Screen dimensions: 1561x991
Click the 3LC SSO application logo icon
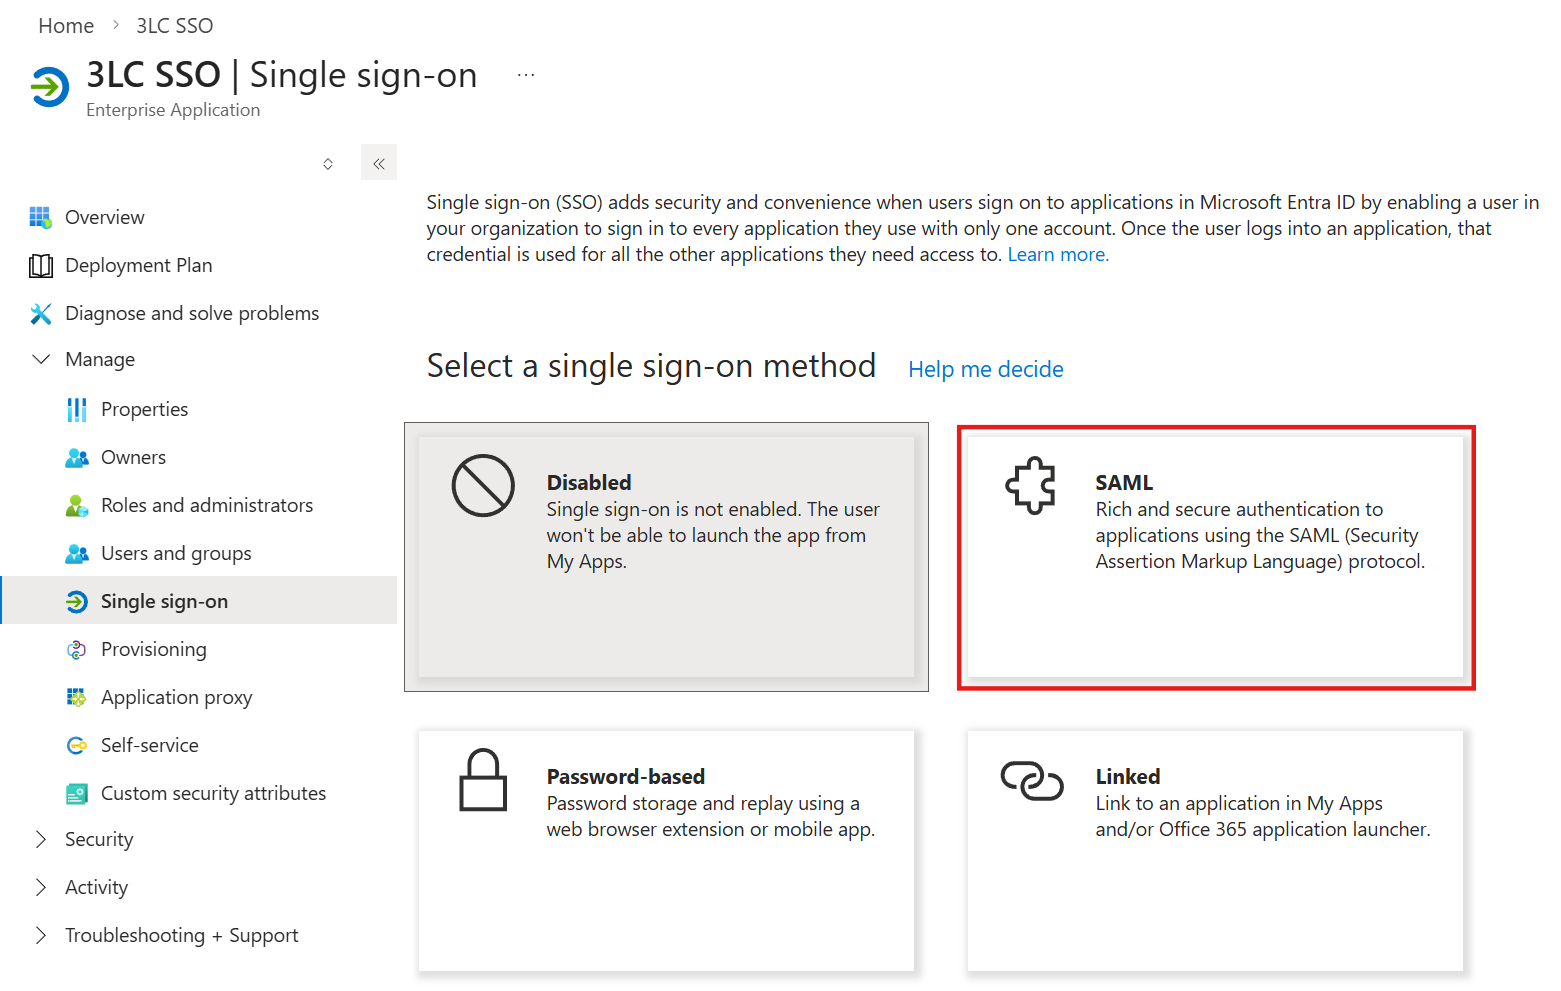pyautogui.click(x=50, y=86)
